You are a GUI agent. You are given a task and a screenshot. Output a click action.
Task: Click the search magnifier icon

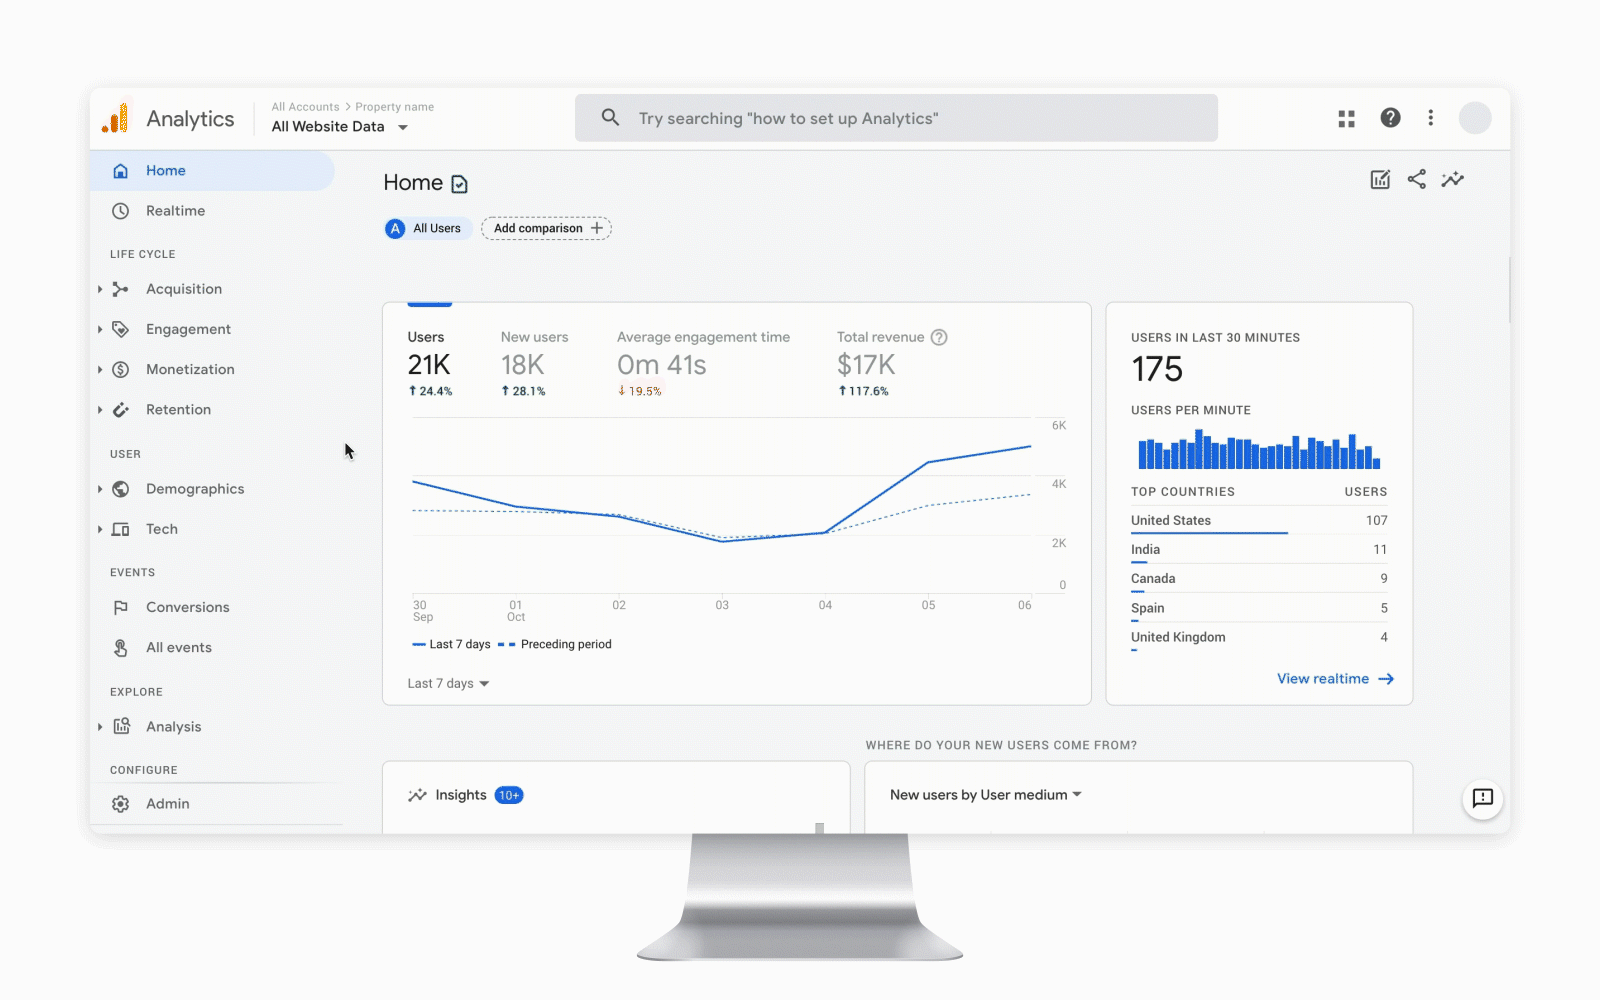tap(610, 118)
